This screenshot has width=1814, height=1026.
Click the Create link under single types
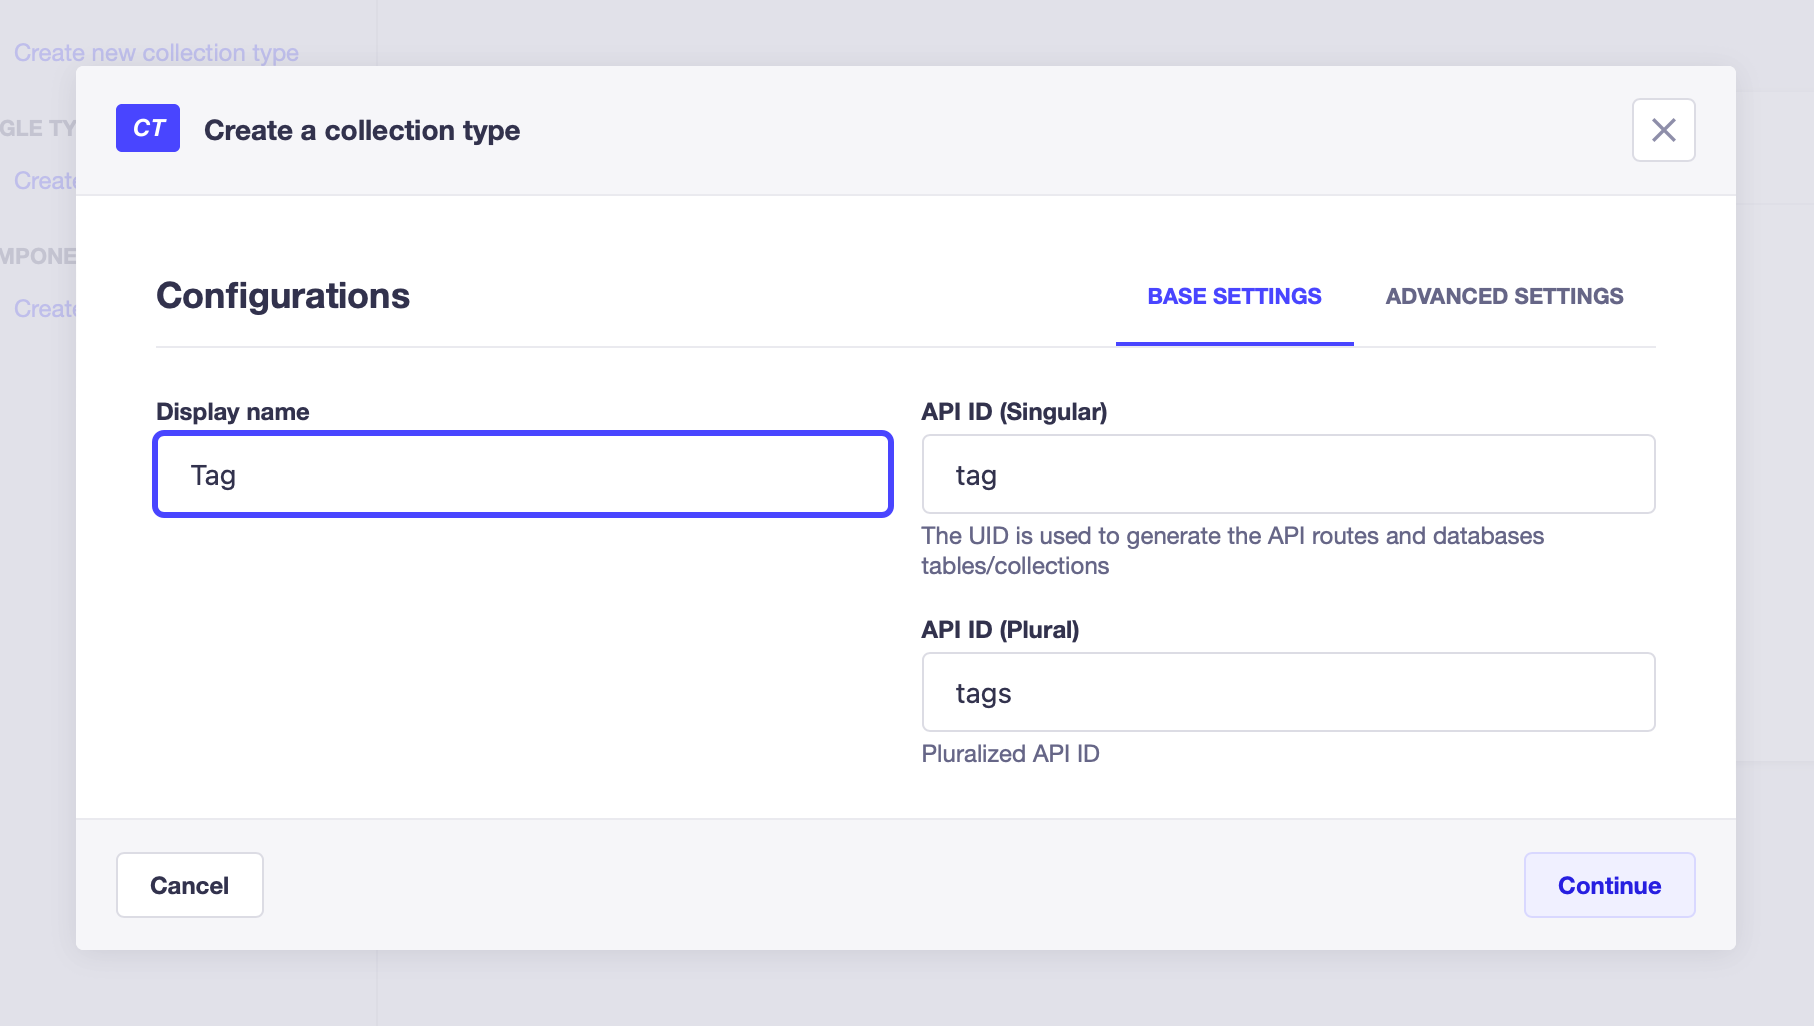click(45, 180)
